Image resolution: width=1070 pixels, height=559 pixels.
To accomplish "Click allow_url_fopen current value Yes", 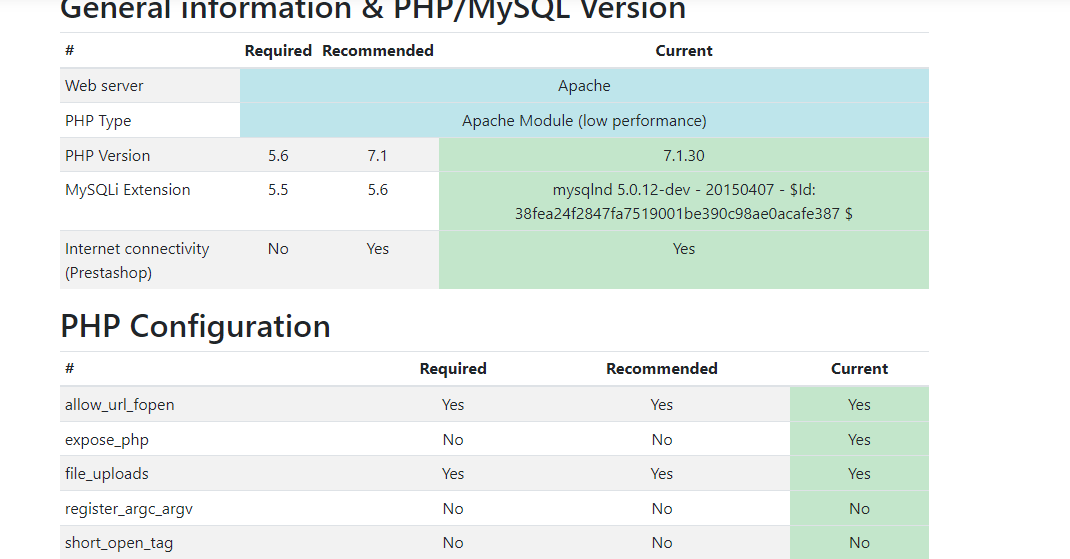I will click(x=859, y=404).
